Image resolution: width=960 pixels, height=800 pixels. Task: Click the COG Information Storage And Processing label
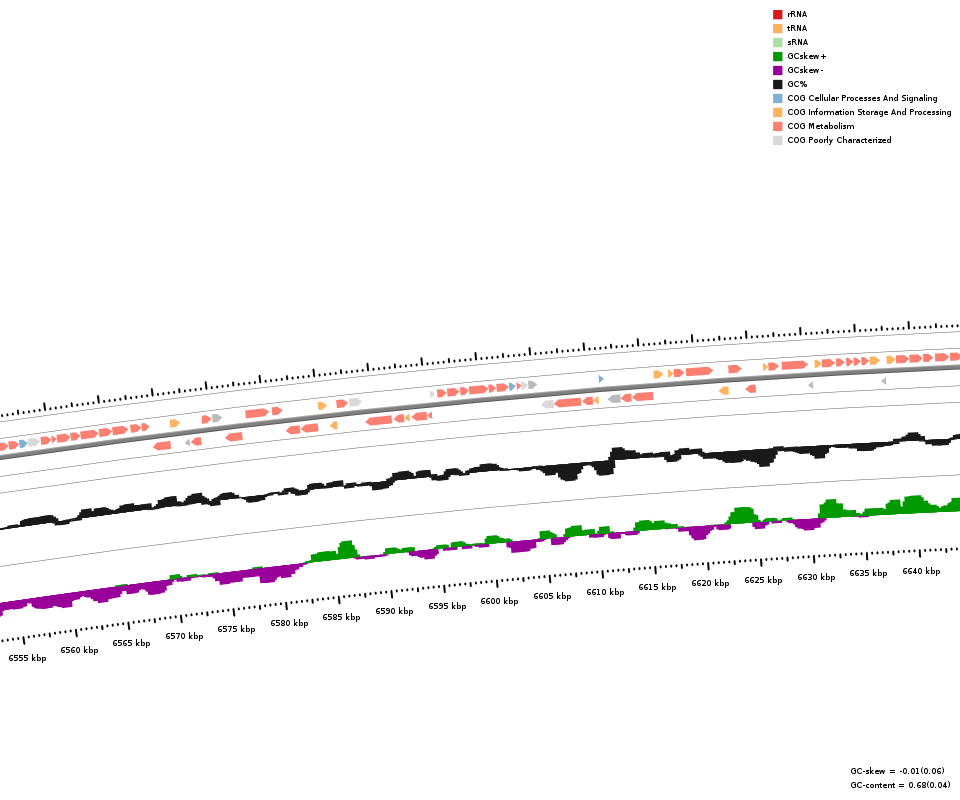click(869, 112)
